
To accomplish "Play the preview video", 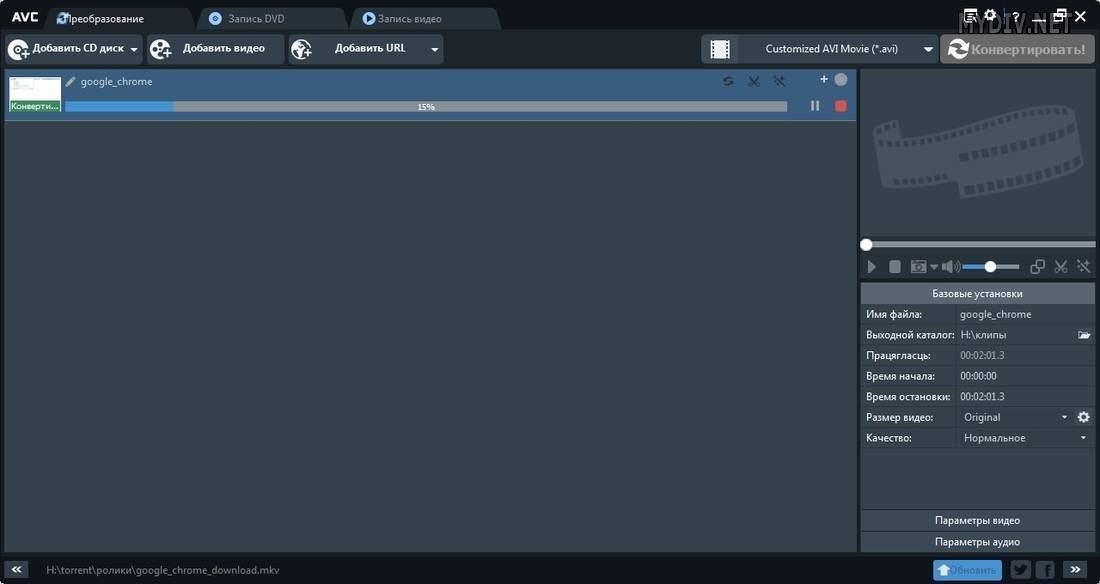I will pyautogui.click(x=871, y=267).
